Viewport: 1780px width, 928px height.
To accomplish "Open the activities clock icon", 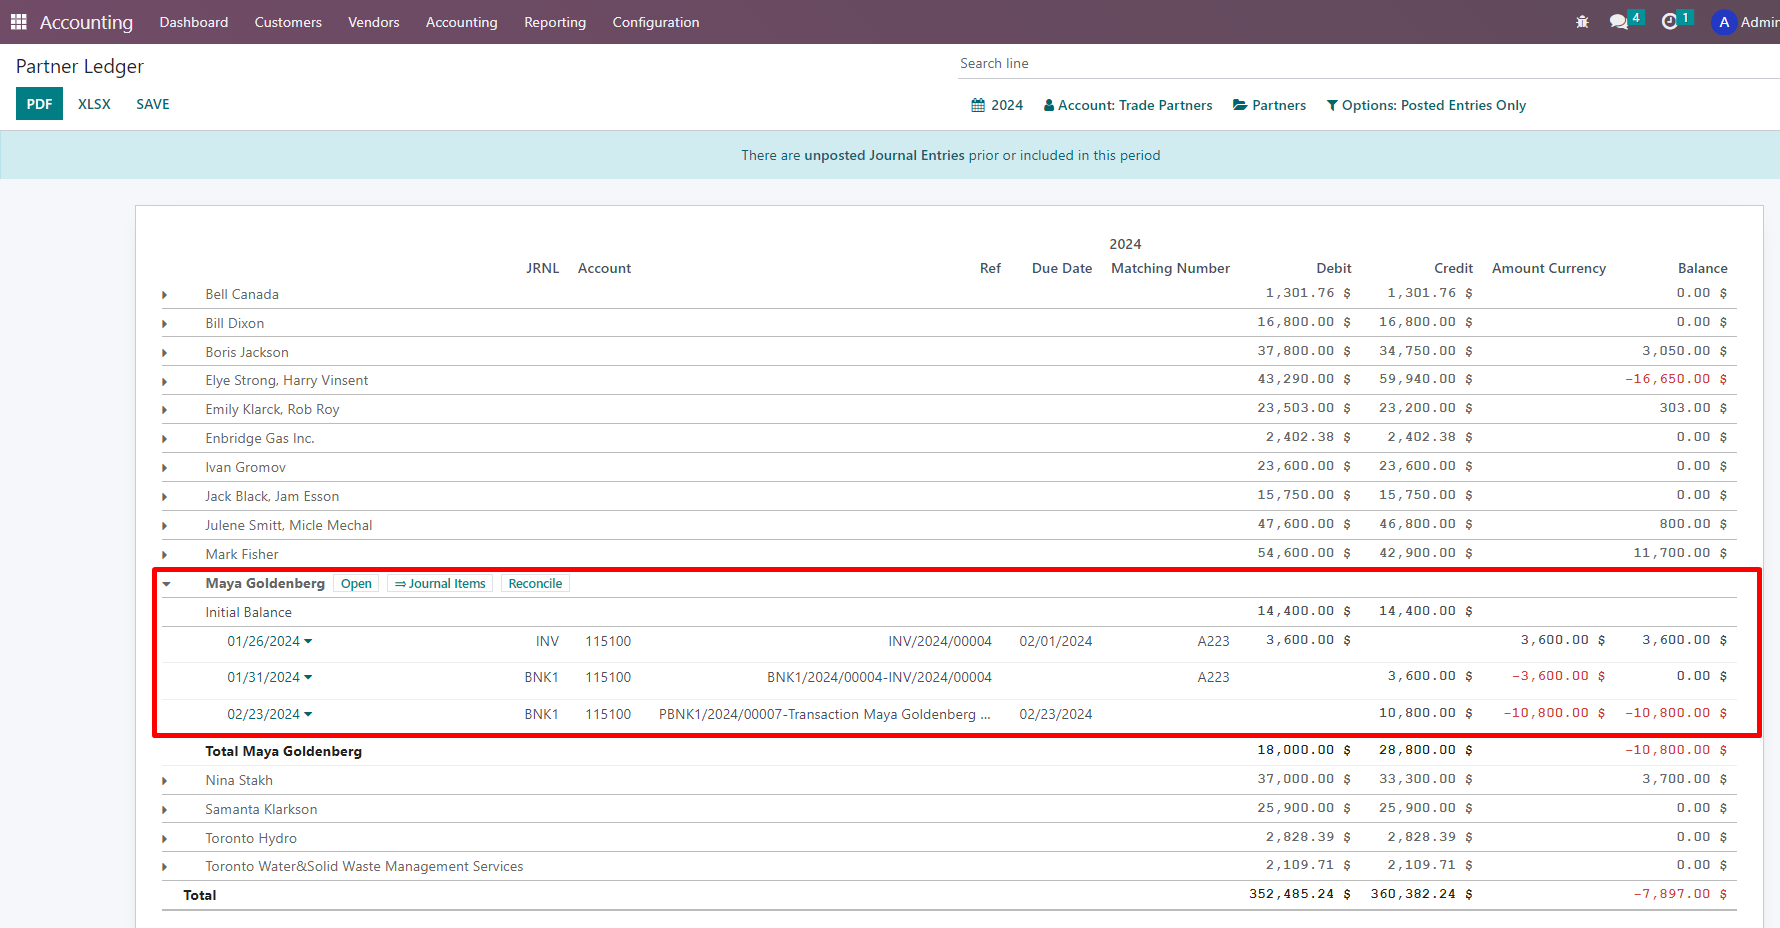I will pos(1669,22).
